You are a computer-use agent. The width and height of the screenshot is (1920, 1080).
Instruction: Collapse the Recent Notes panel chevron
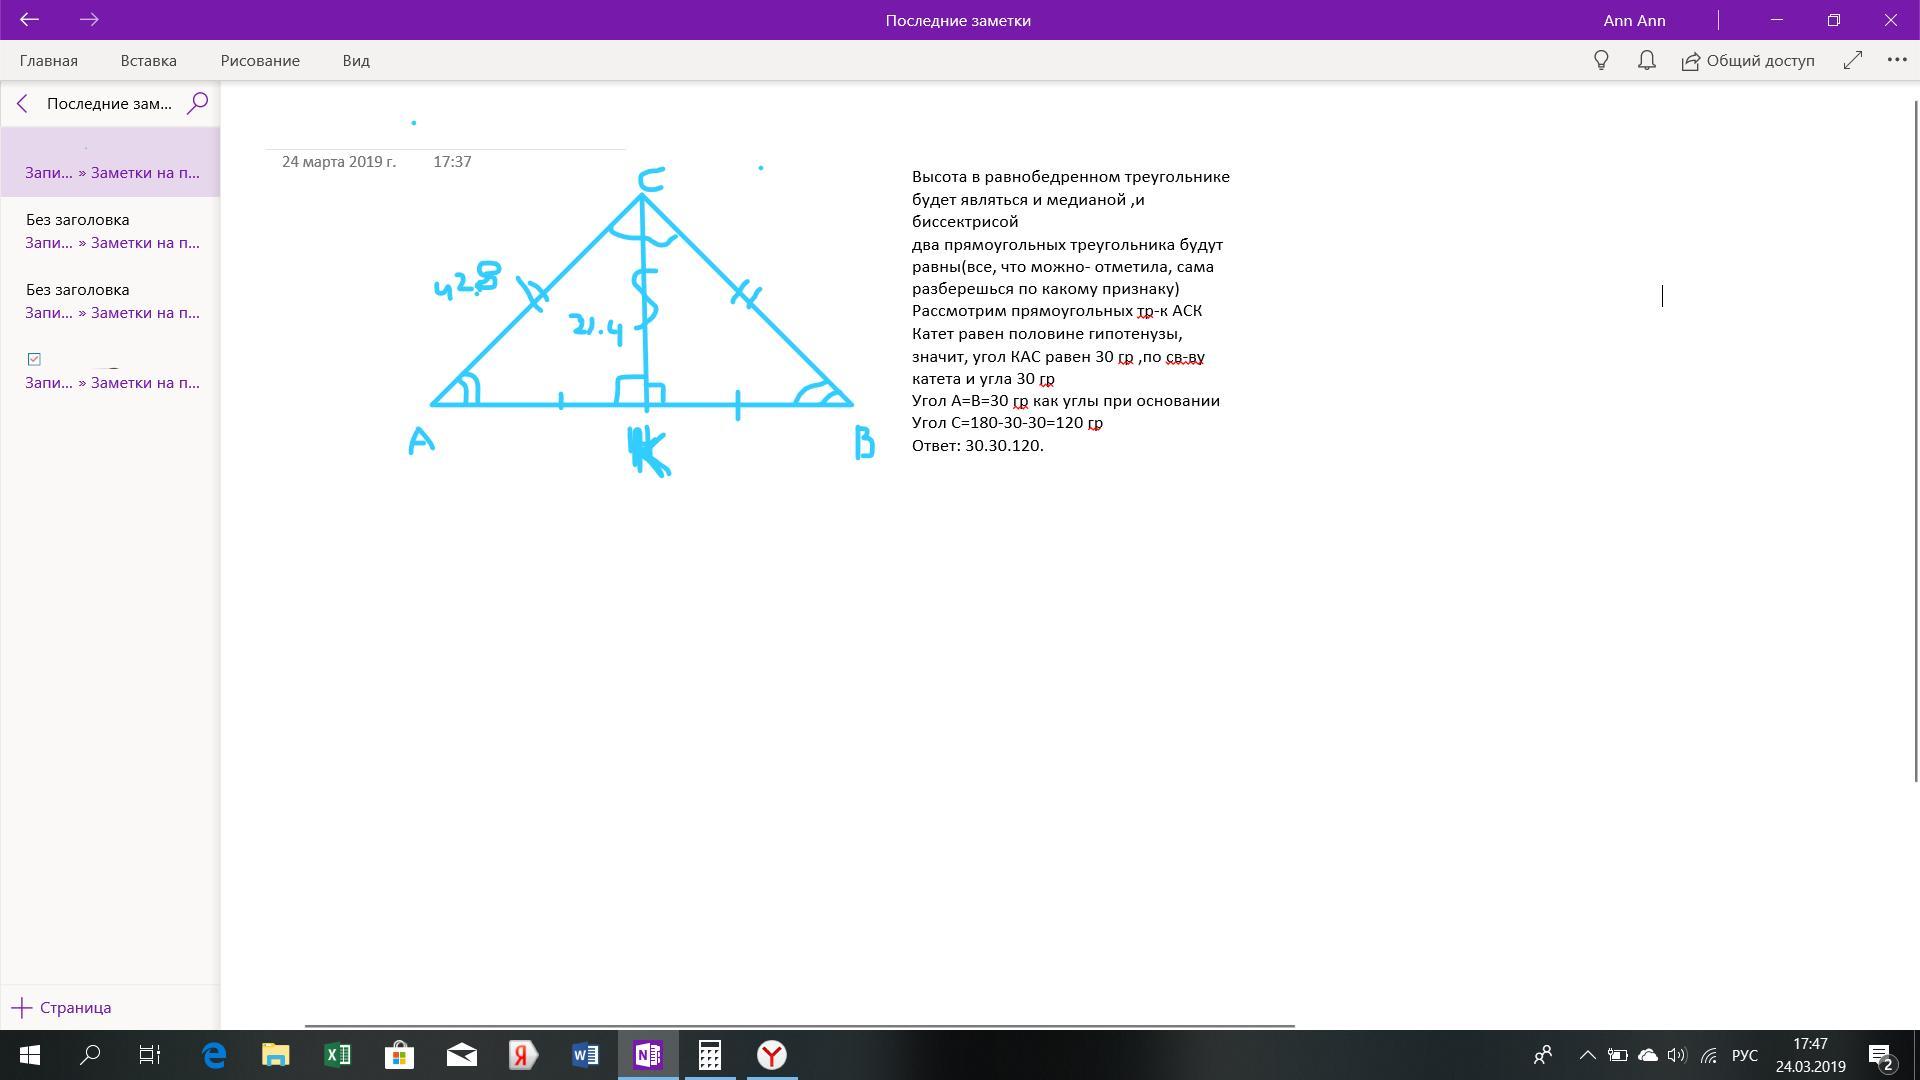coord(22,103)
